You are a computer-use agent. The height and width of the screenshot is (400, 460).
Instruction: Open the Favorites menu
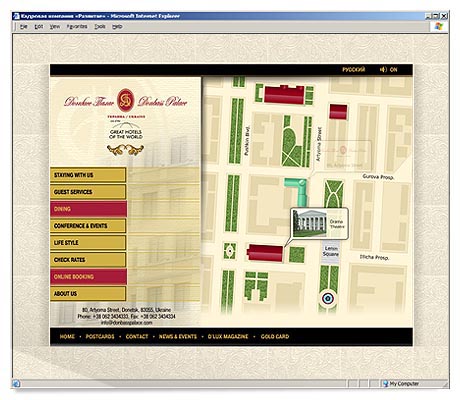[x=77, y=26]
